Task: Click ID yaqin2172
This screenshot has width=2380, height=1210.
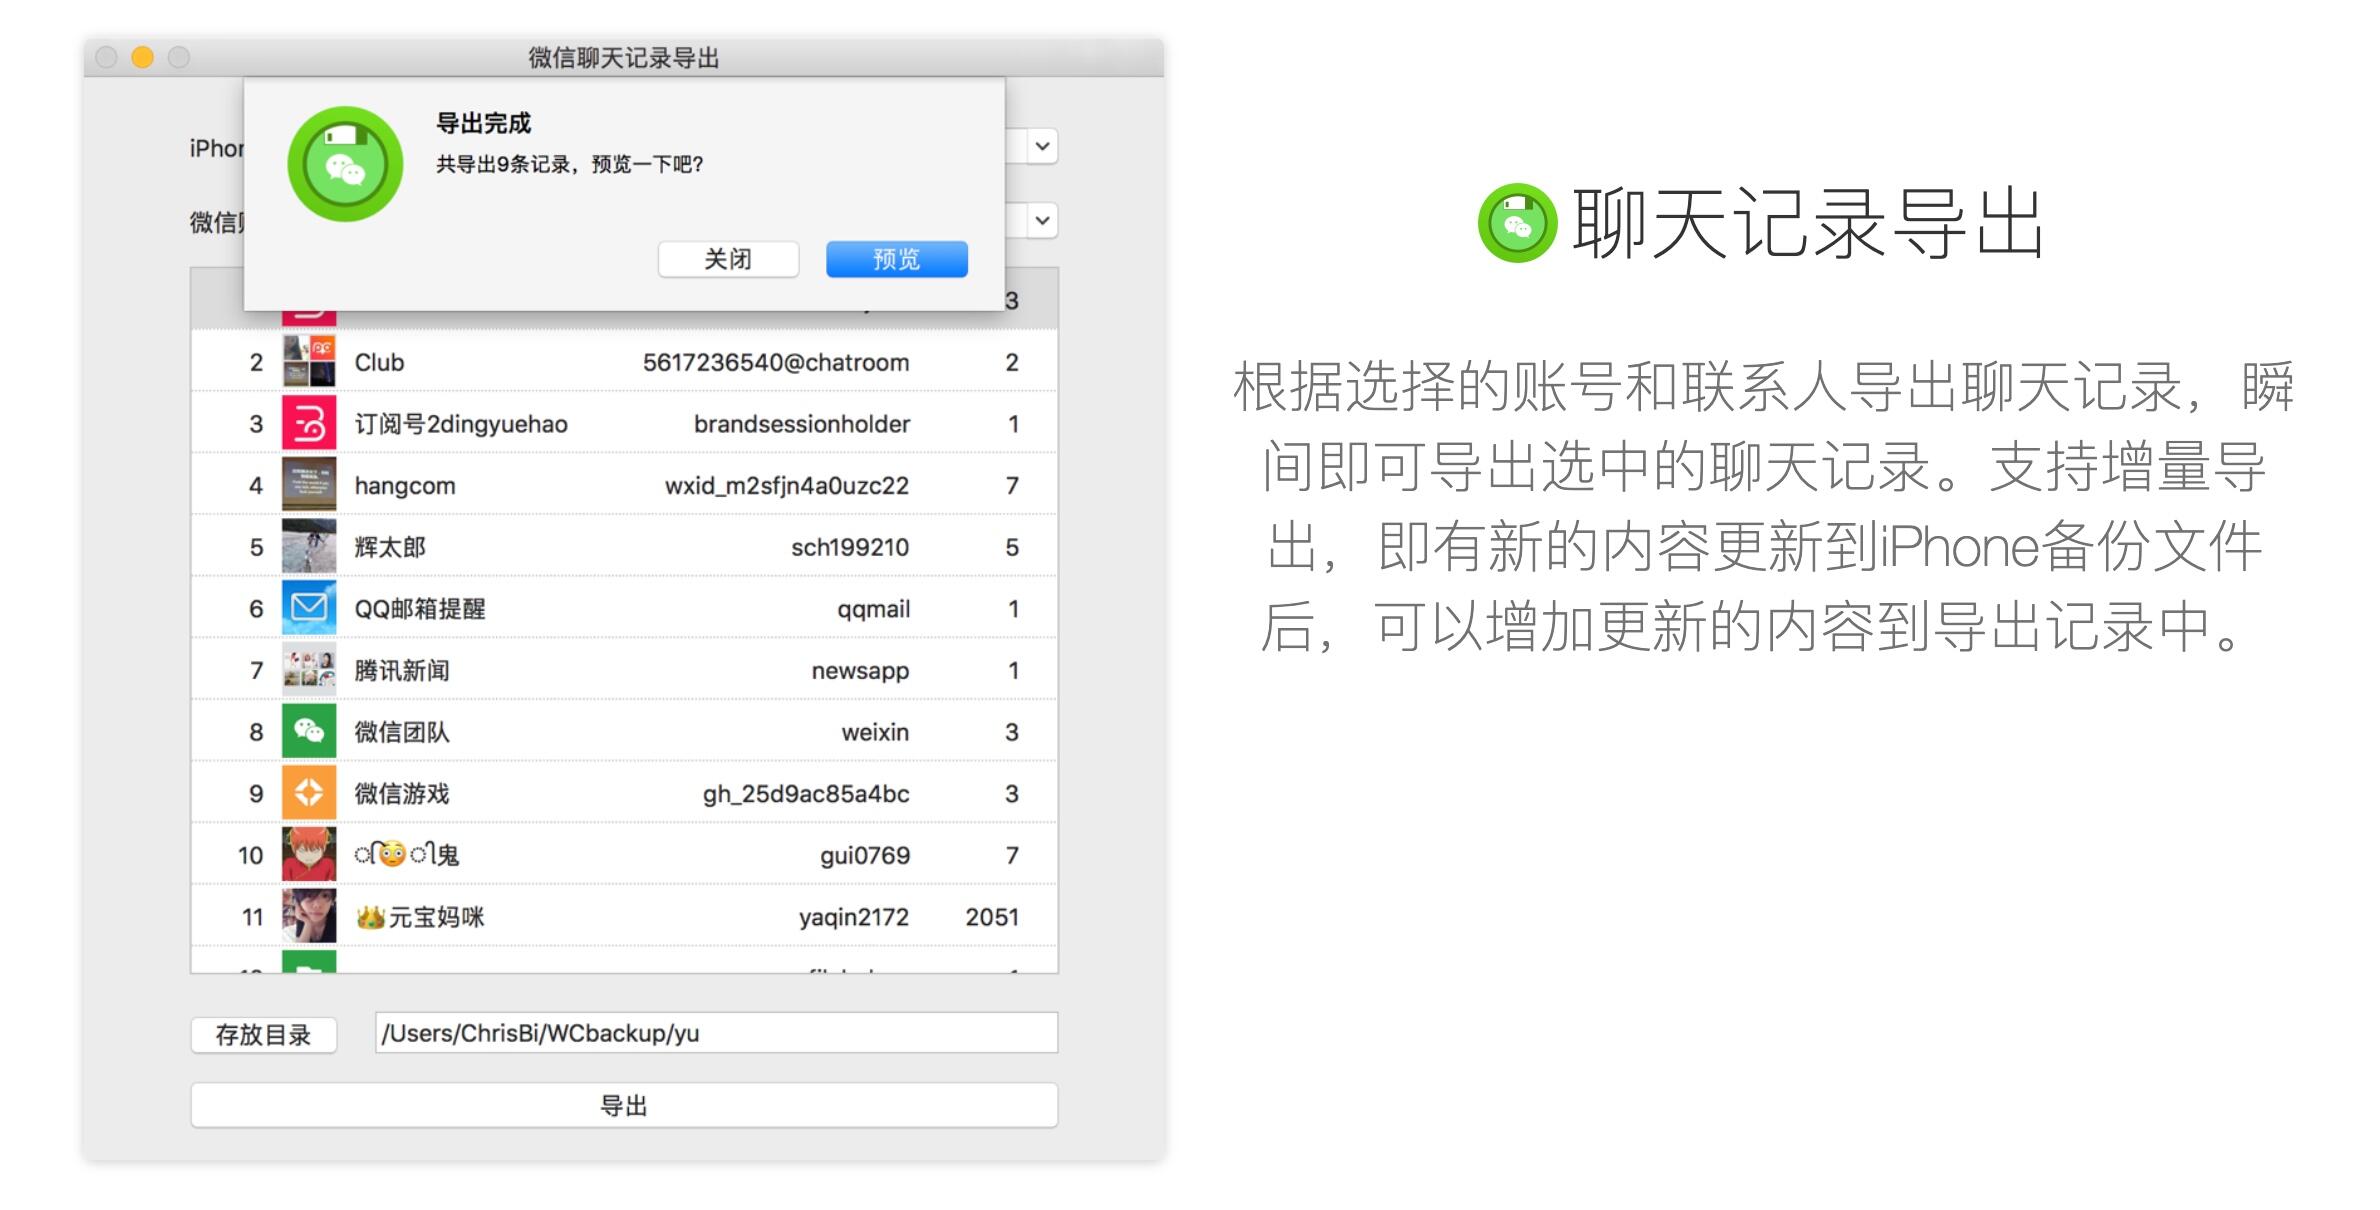Action: 854,917
